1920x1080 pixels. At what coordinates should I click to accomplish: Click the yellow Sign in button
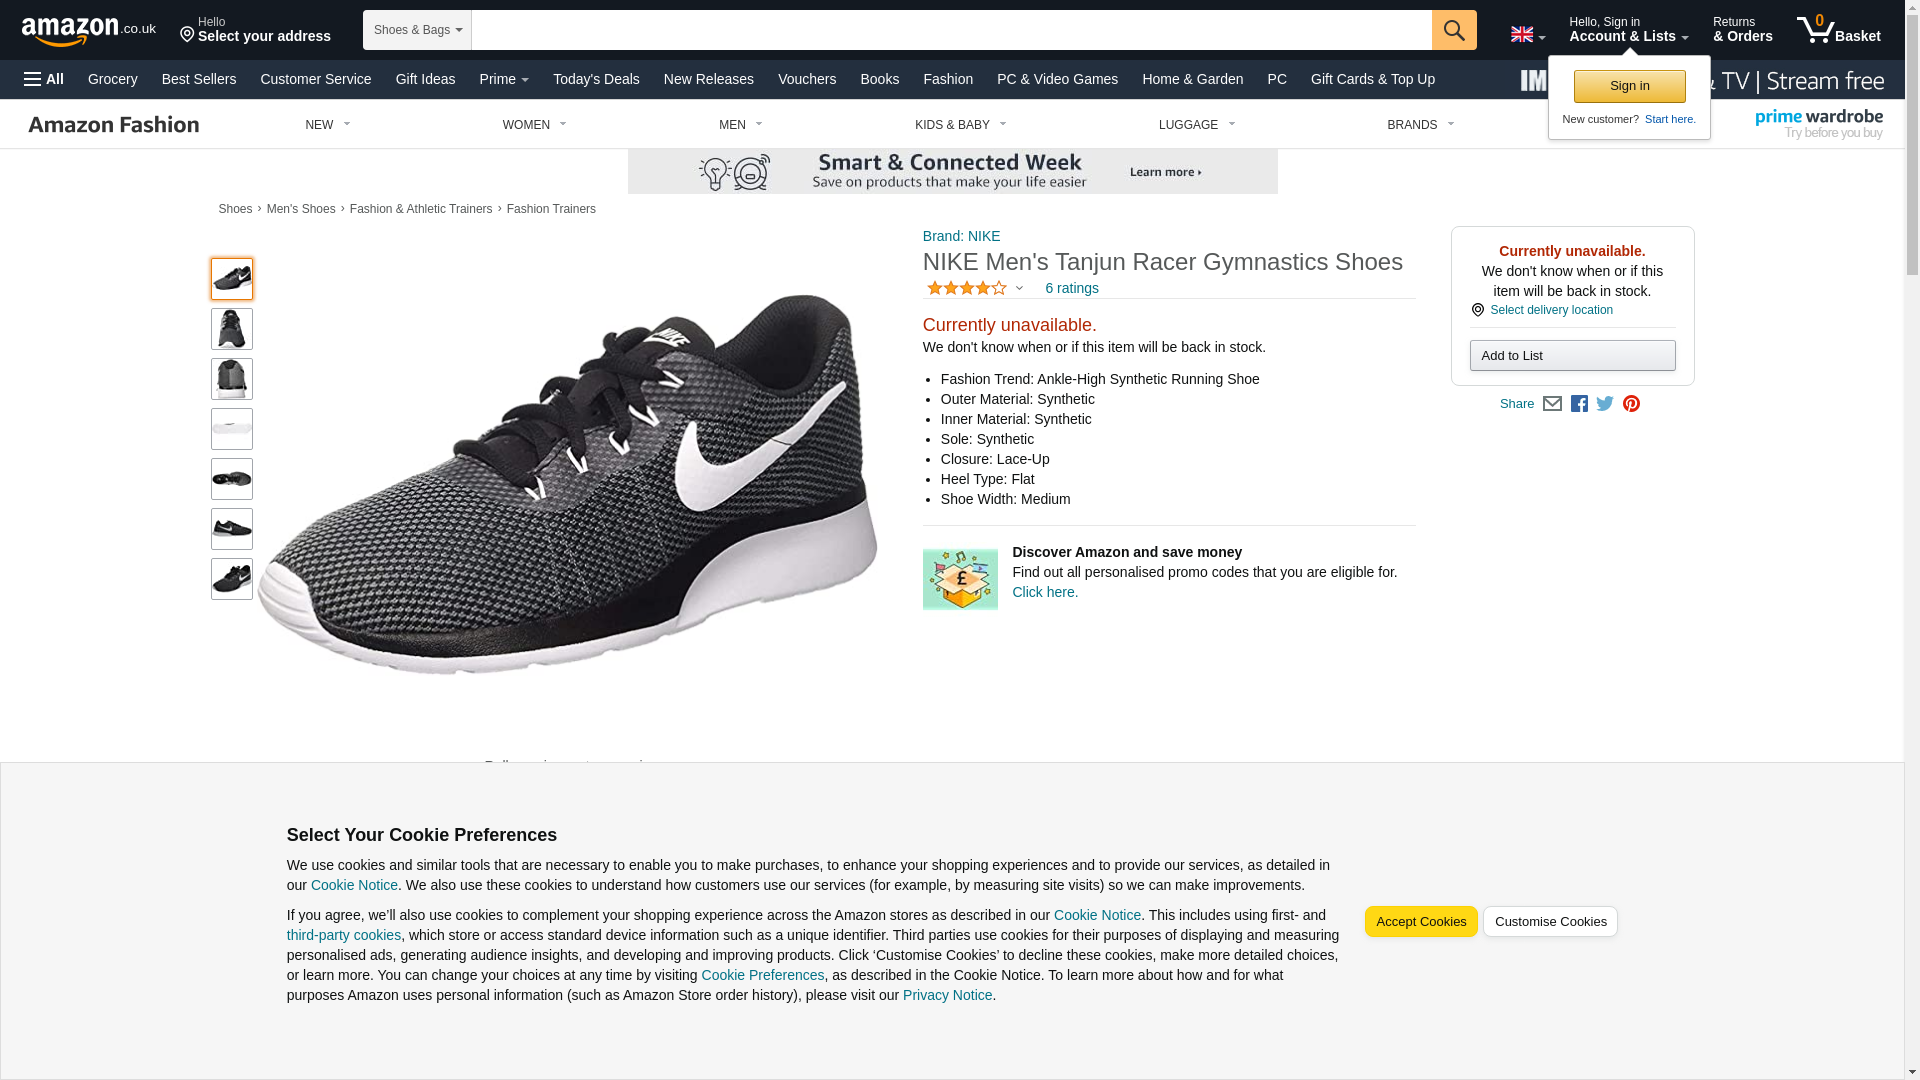tap(1629, 86)
